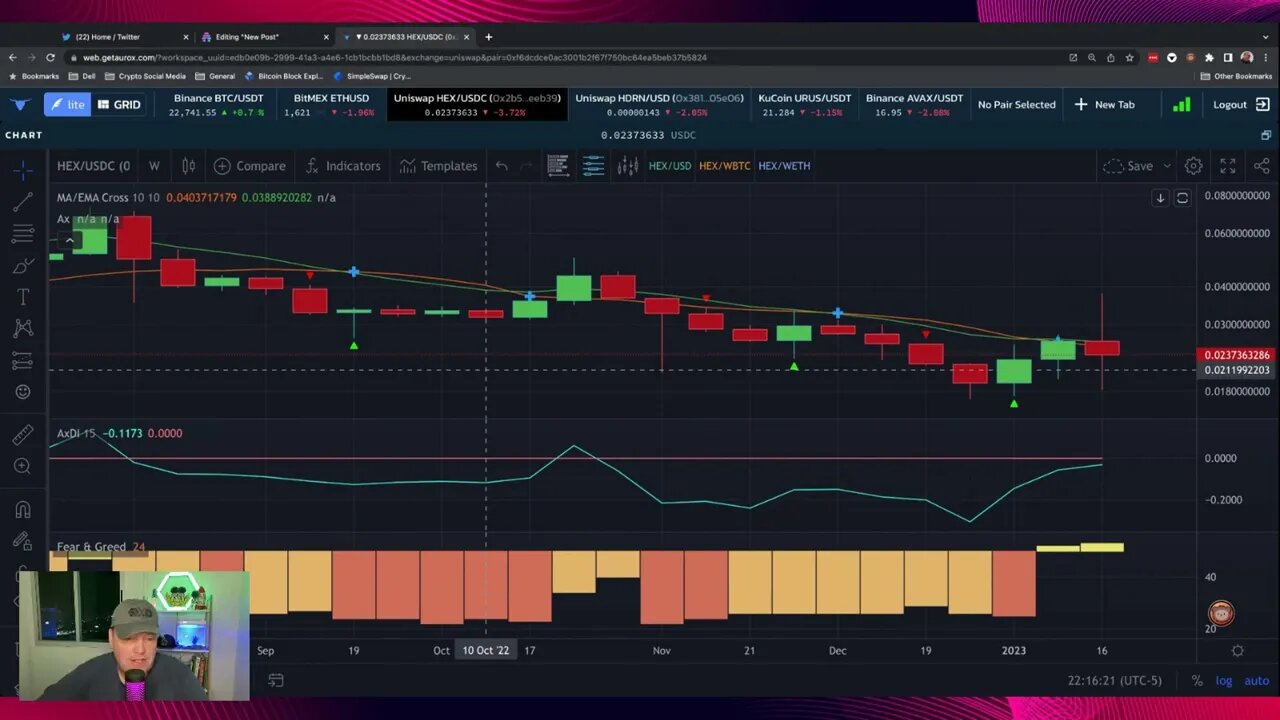Open the Binance BTC/USDT tab

pyautogui.click(x=218, y=105)
